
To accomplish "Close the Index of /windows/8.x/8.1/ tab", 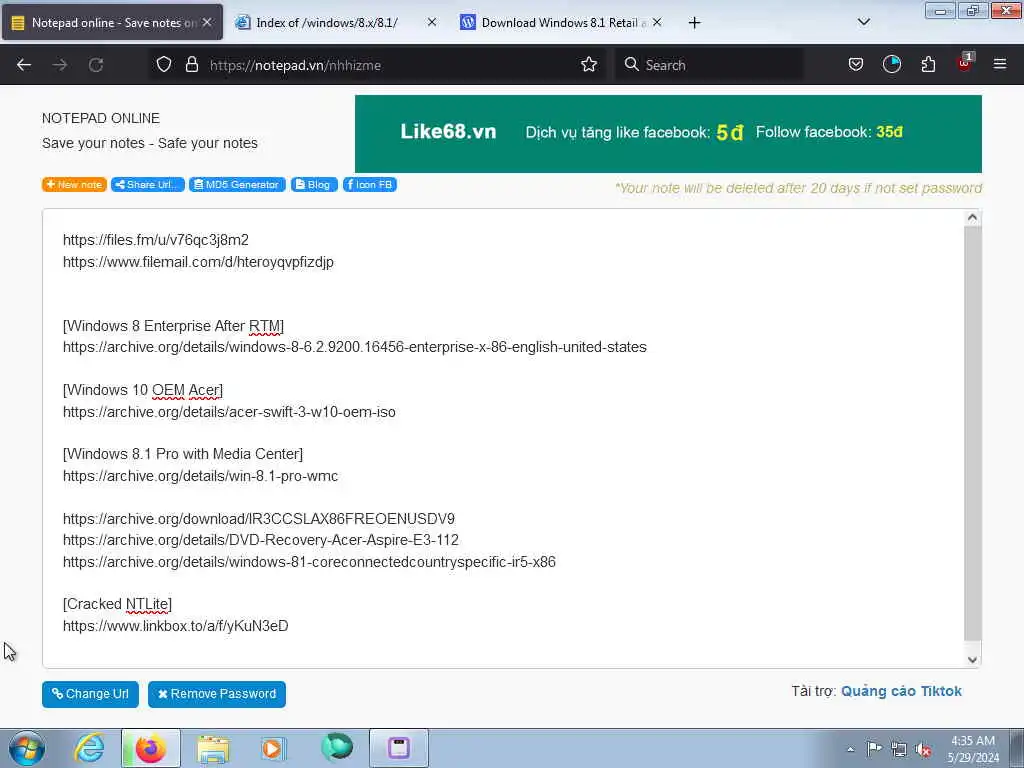I will point(432,22).
